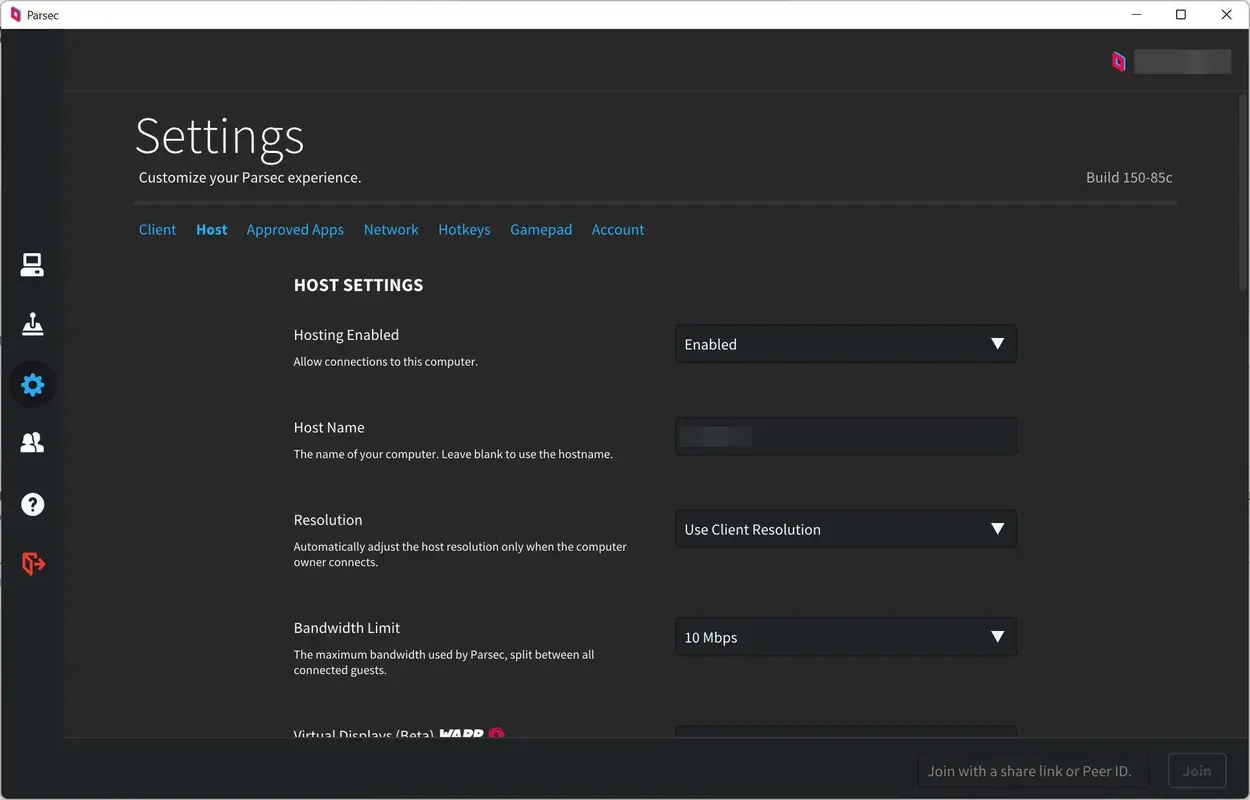Switch to the Client settings tab

point(157,229)
